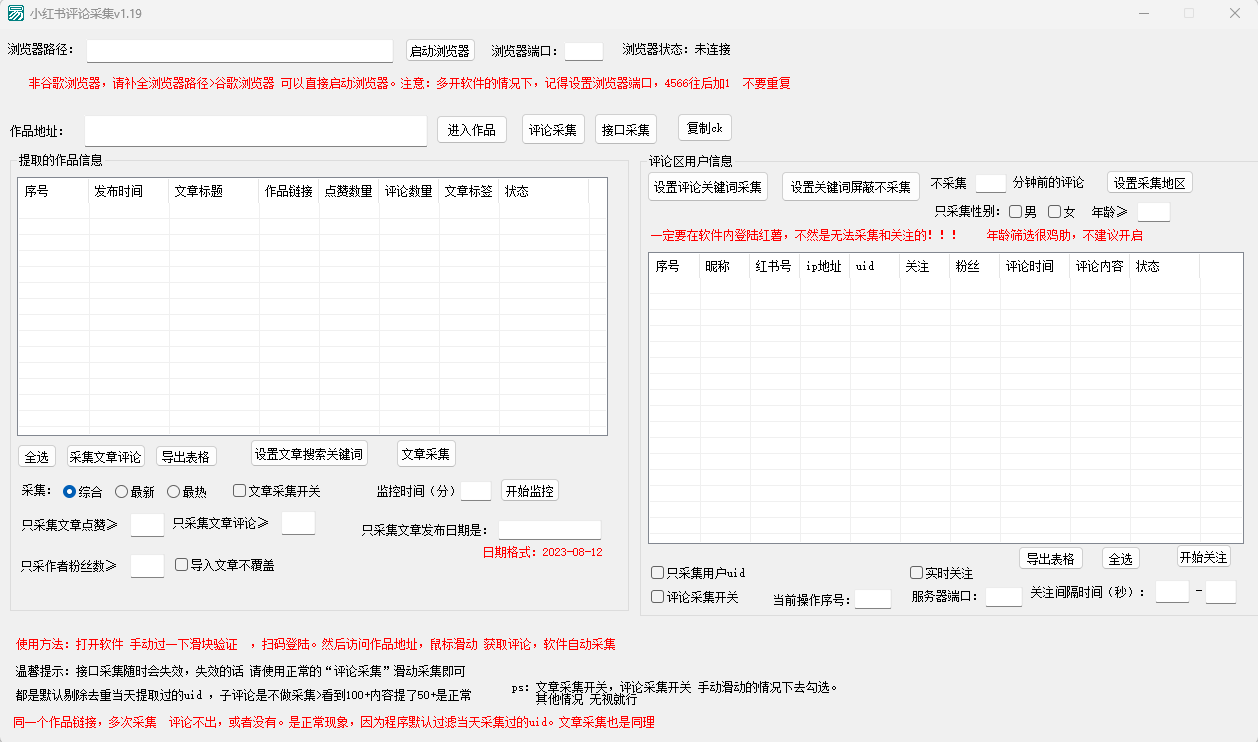Click the 接口采集 button

coord(625,130)
